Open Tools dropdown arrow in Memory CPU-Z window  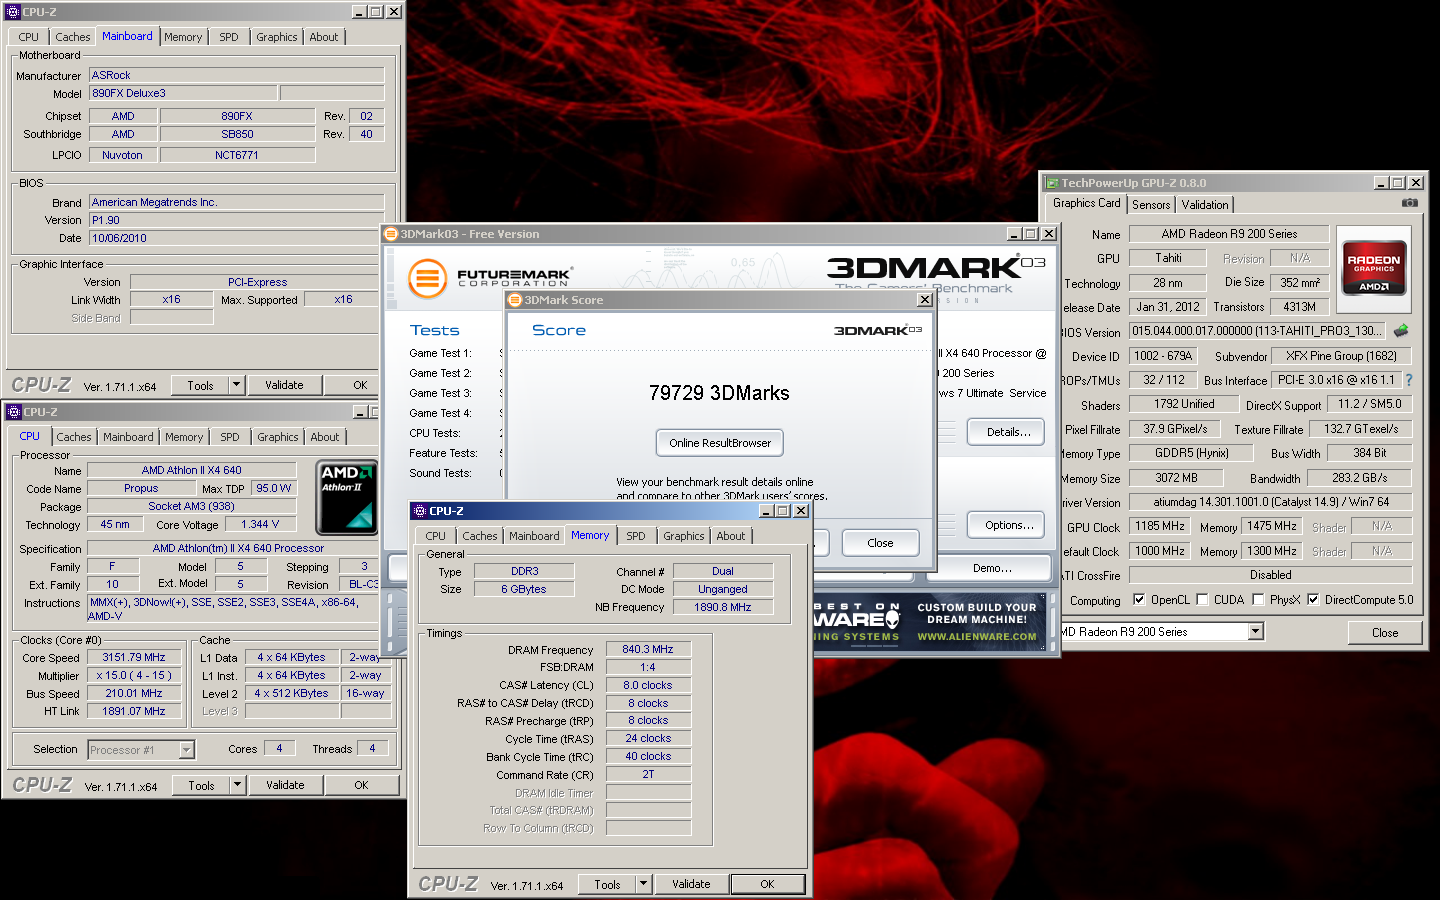point(643,884)
